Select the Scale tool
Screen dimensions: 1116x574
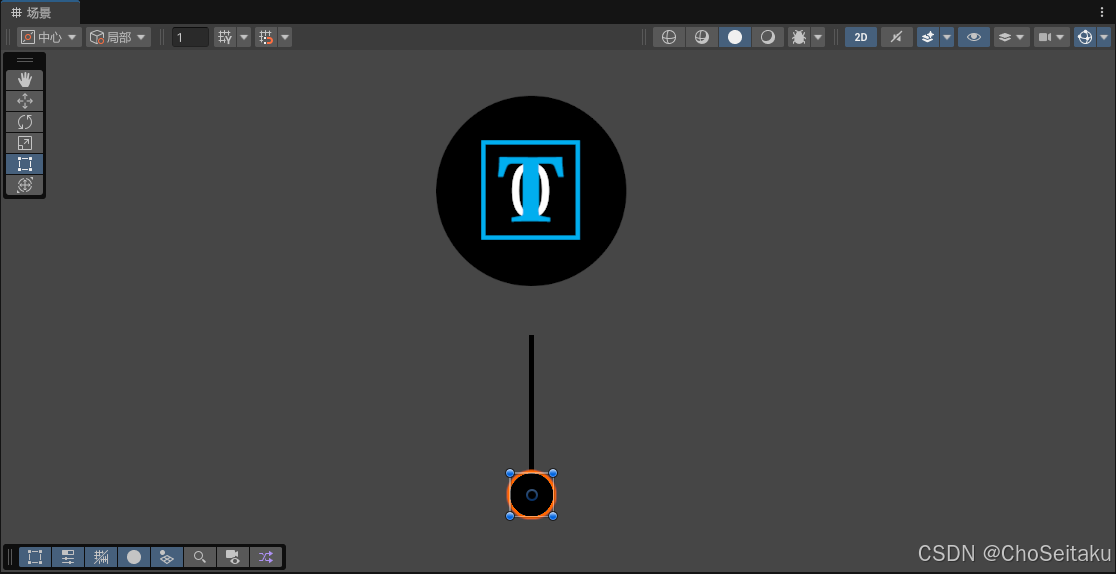(x=25, y=143)
